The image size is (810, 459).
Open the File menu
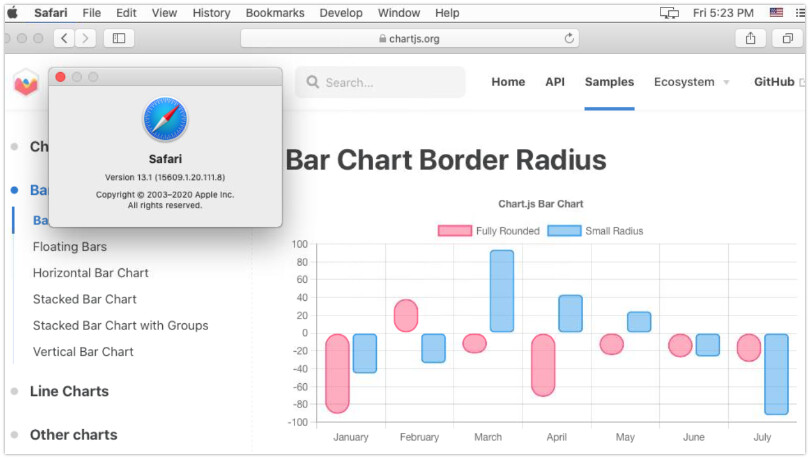click(91, 13)
